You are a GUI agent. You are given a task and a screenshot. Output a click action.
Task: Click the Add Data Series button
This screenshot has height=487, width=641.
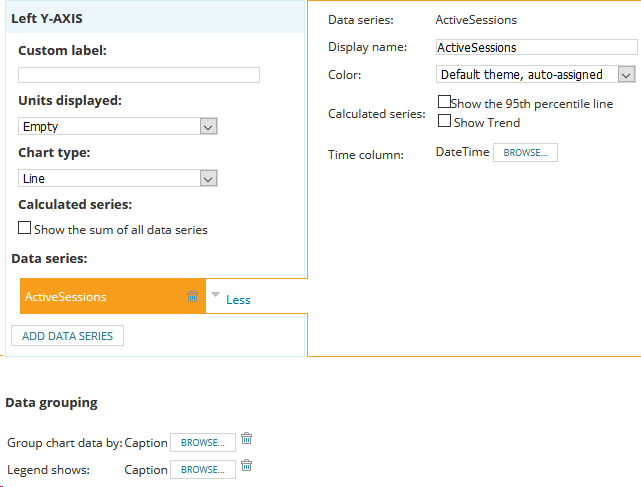(68, 335)
